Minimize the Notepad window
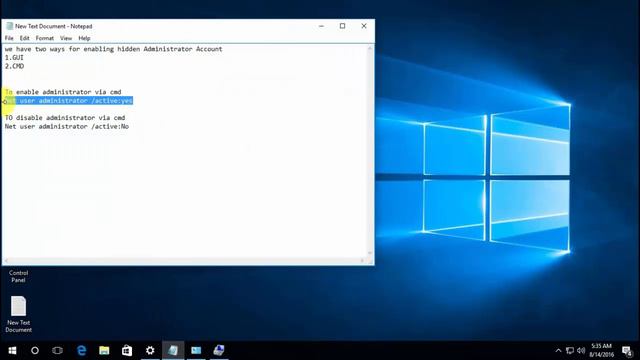 click(321, 26)
